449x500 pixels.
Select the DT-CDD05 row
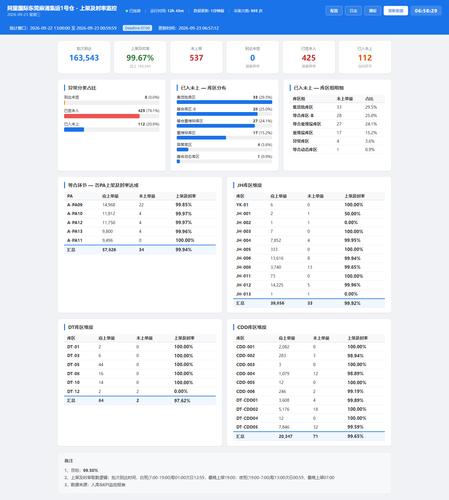(309, 427)
